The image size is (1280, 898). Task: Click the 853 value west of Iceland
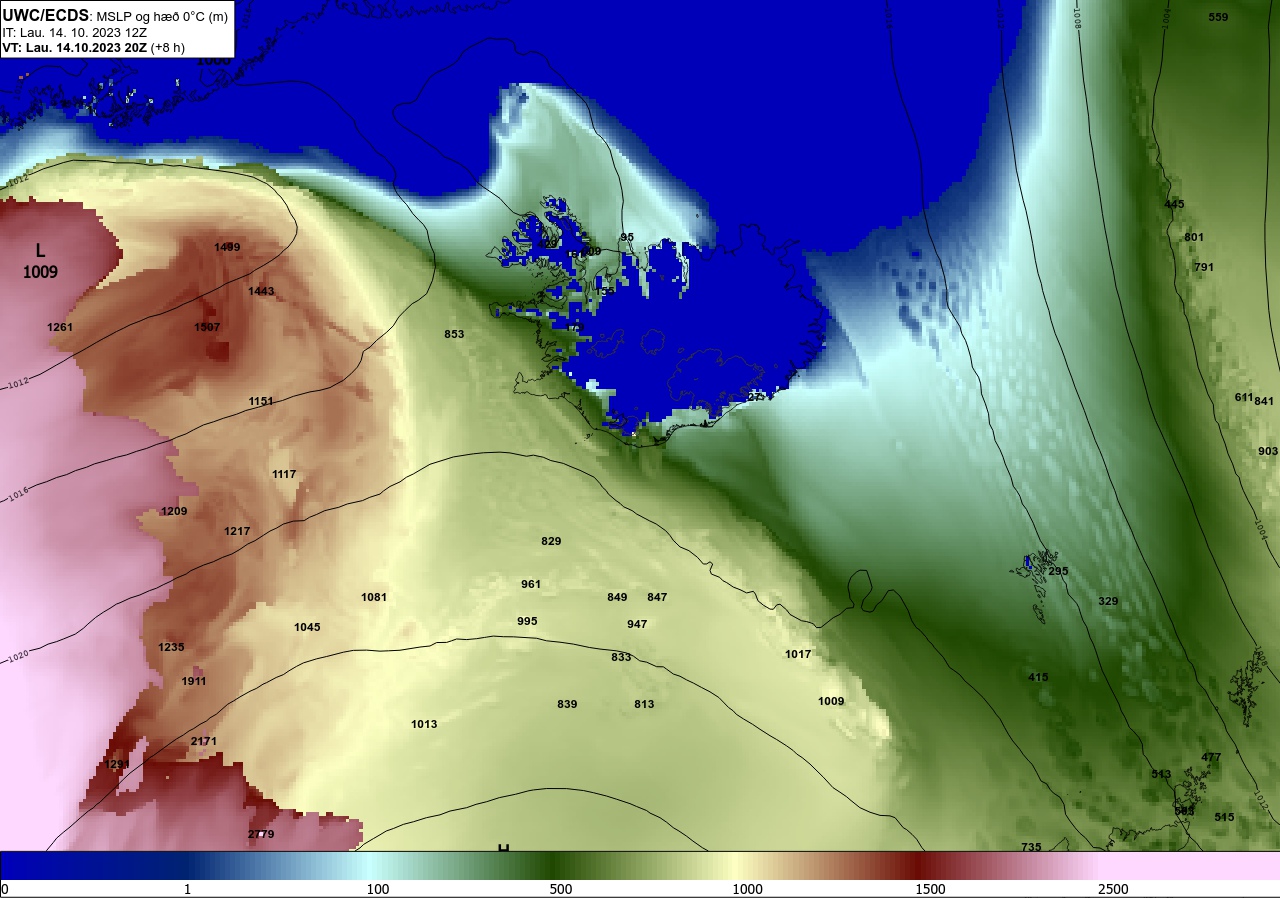pyautogui.click(x=454, y=334)
